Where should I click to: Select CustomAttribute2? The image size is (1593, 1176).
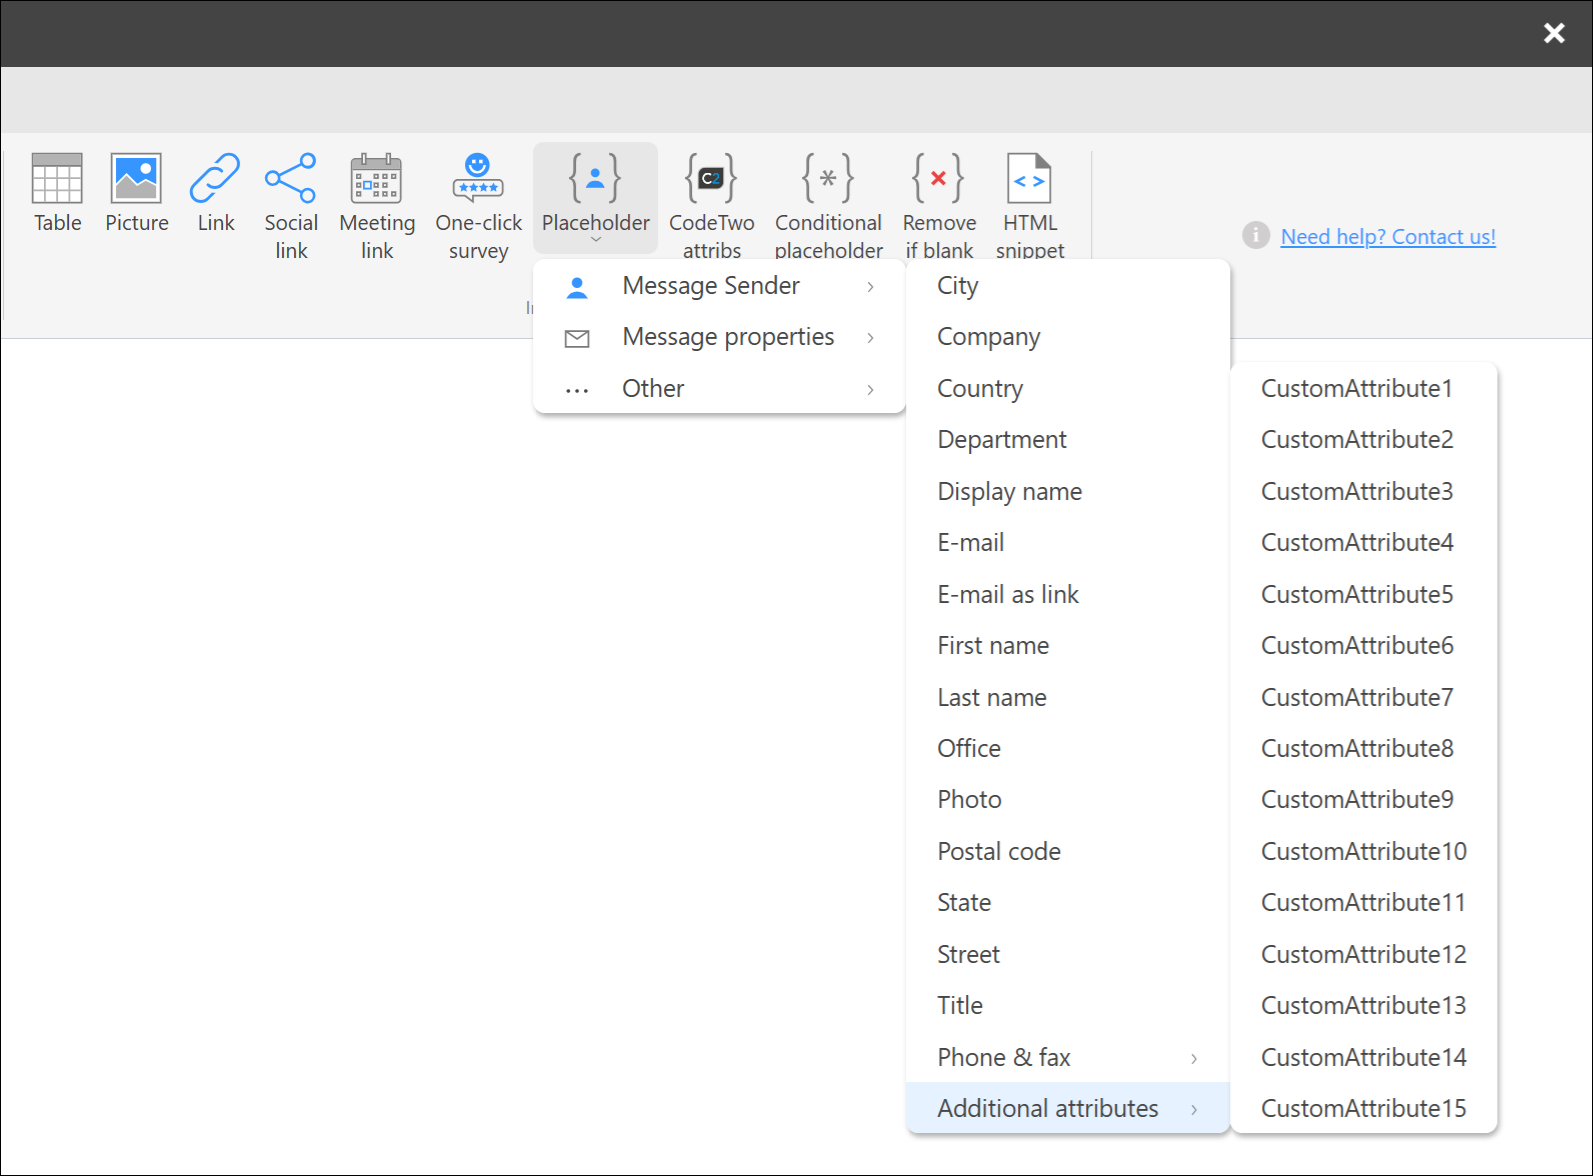point(1363,440)
